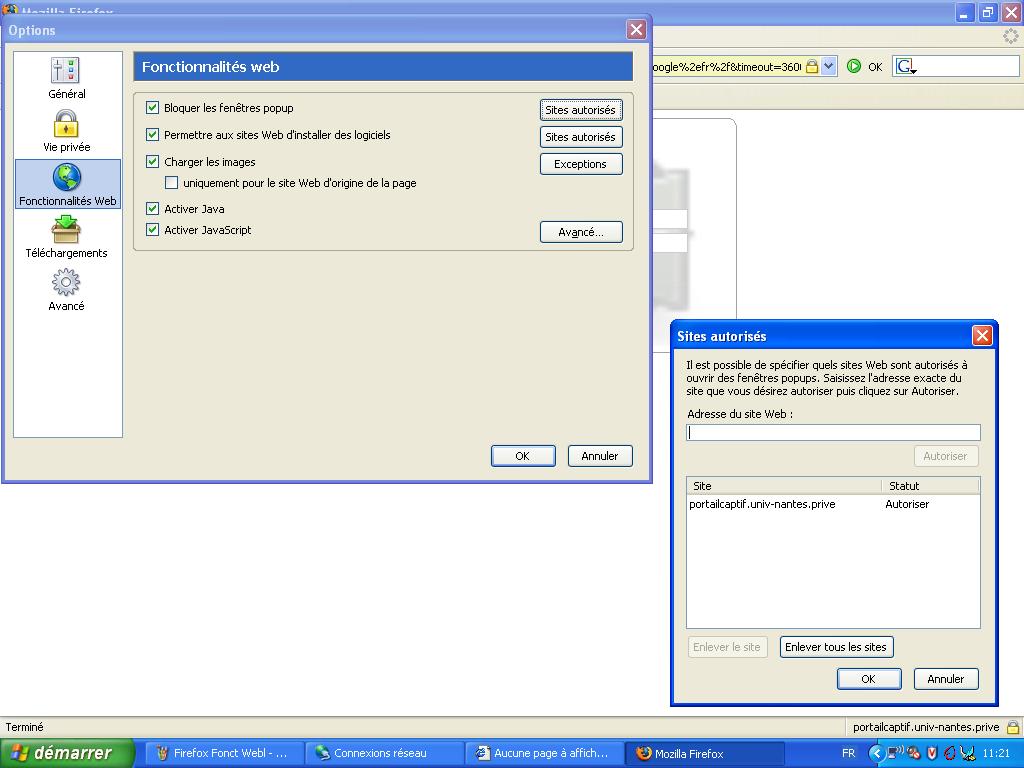Open the Téléchargements options panel
This screenshot has width=1024, height=768.
coord(66,237)
